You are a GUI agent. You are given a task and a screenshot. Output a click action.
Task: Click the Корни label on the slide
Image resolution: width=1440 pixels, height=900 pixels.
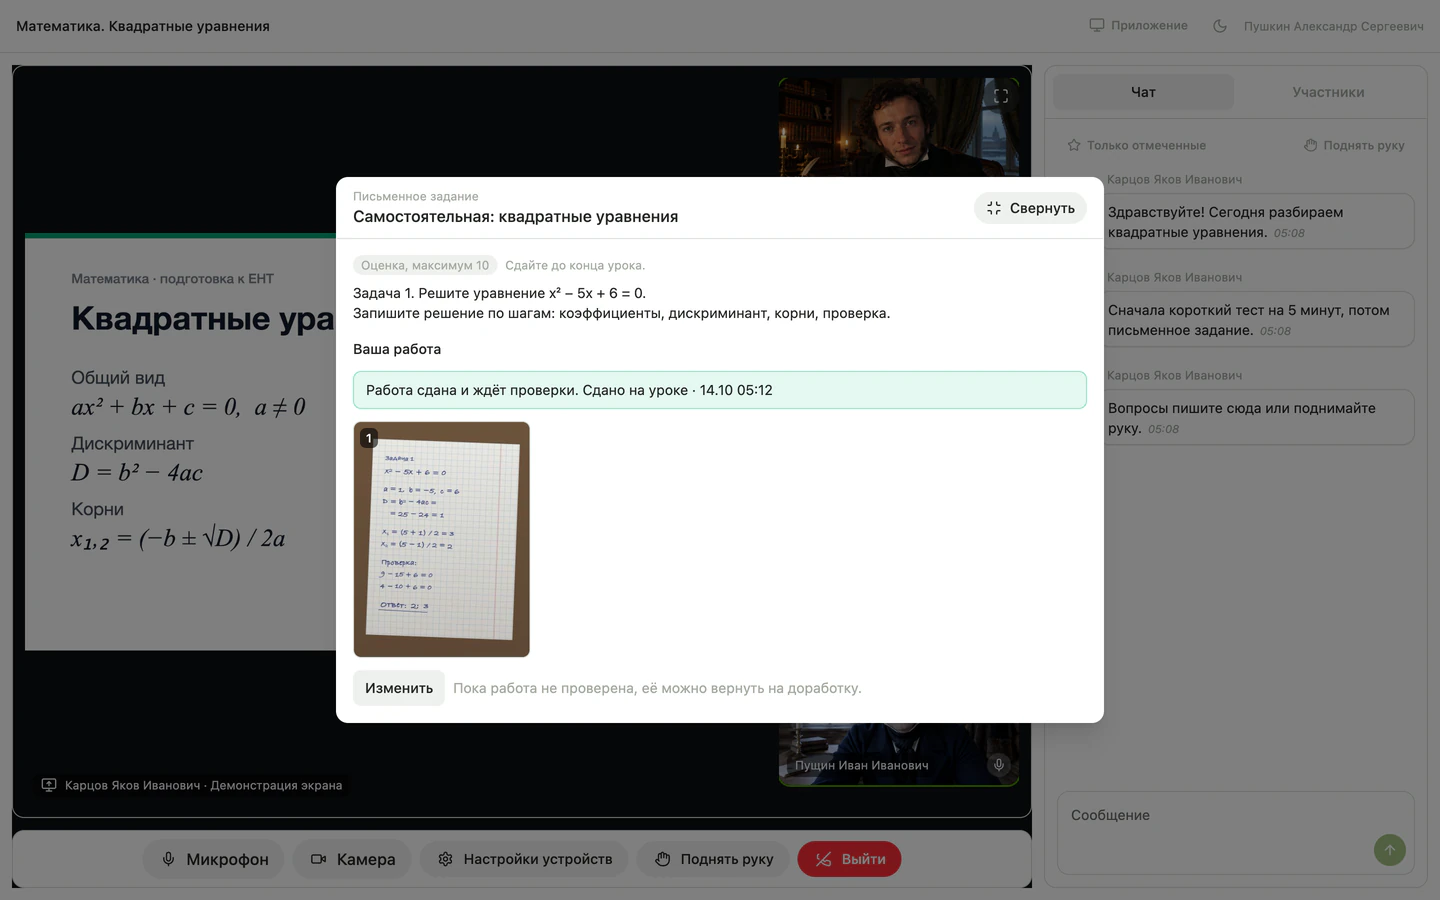[97, 509]
